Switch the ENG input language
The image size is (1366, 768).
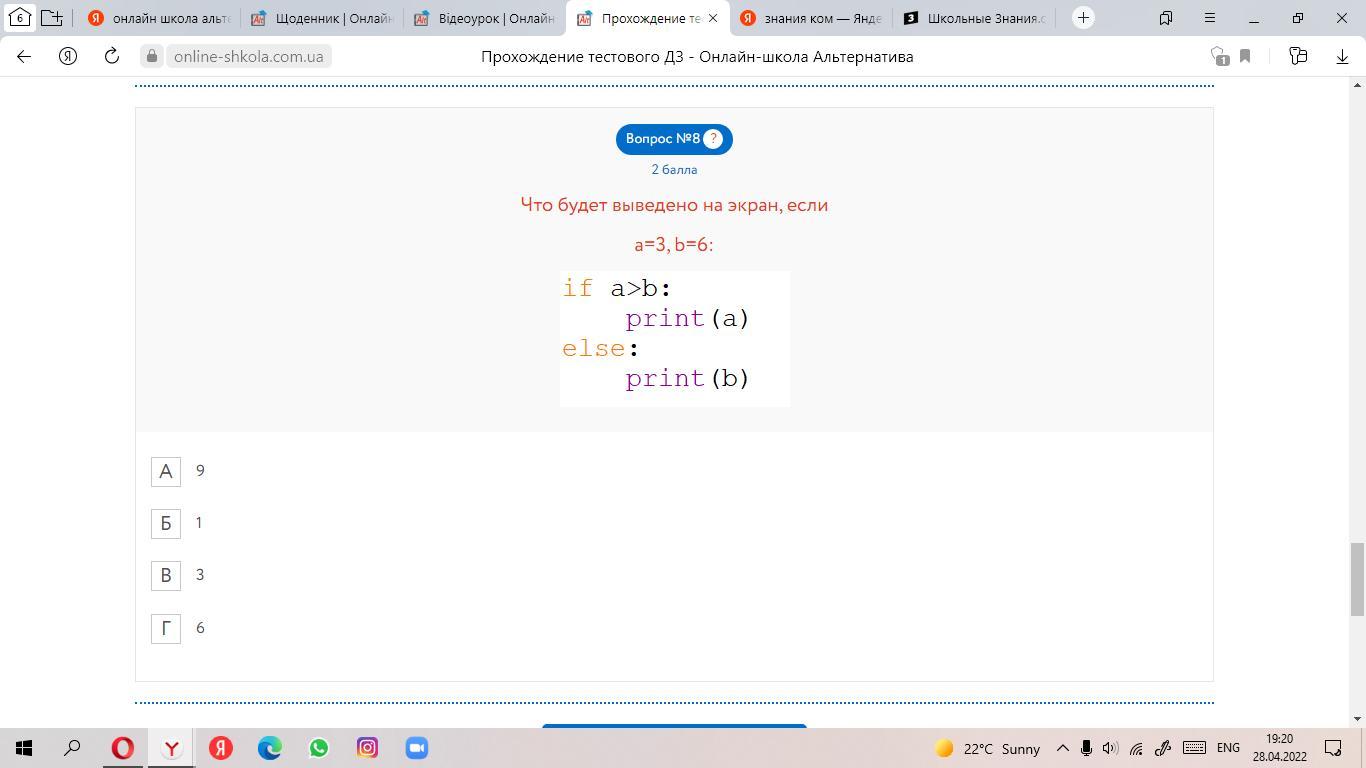pyautogui.click(x=1228, y=748)
